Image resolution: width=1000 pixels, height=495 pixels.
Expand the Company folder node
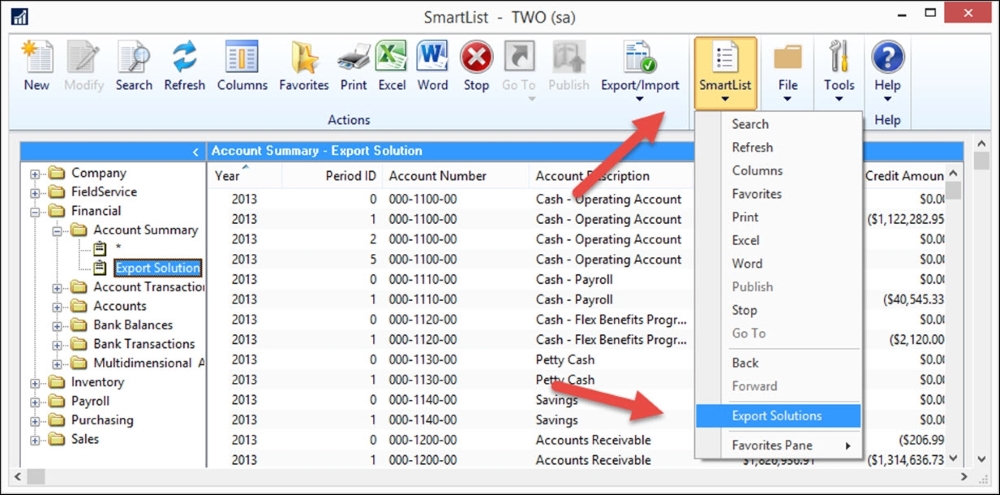[35, 174]
